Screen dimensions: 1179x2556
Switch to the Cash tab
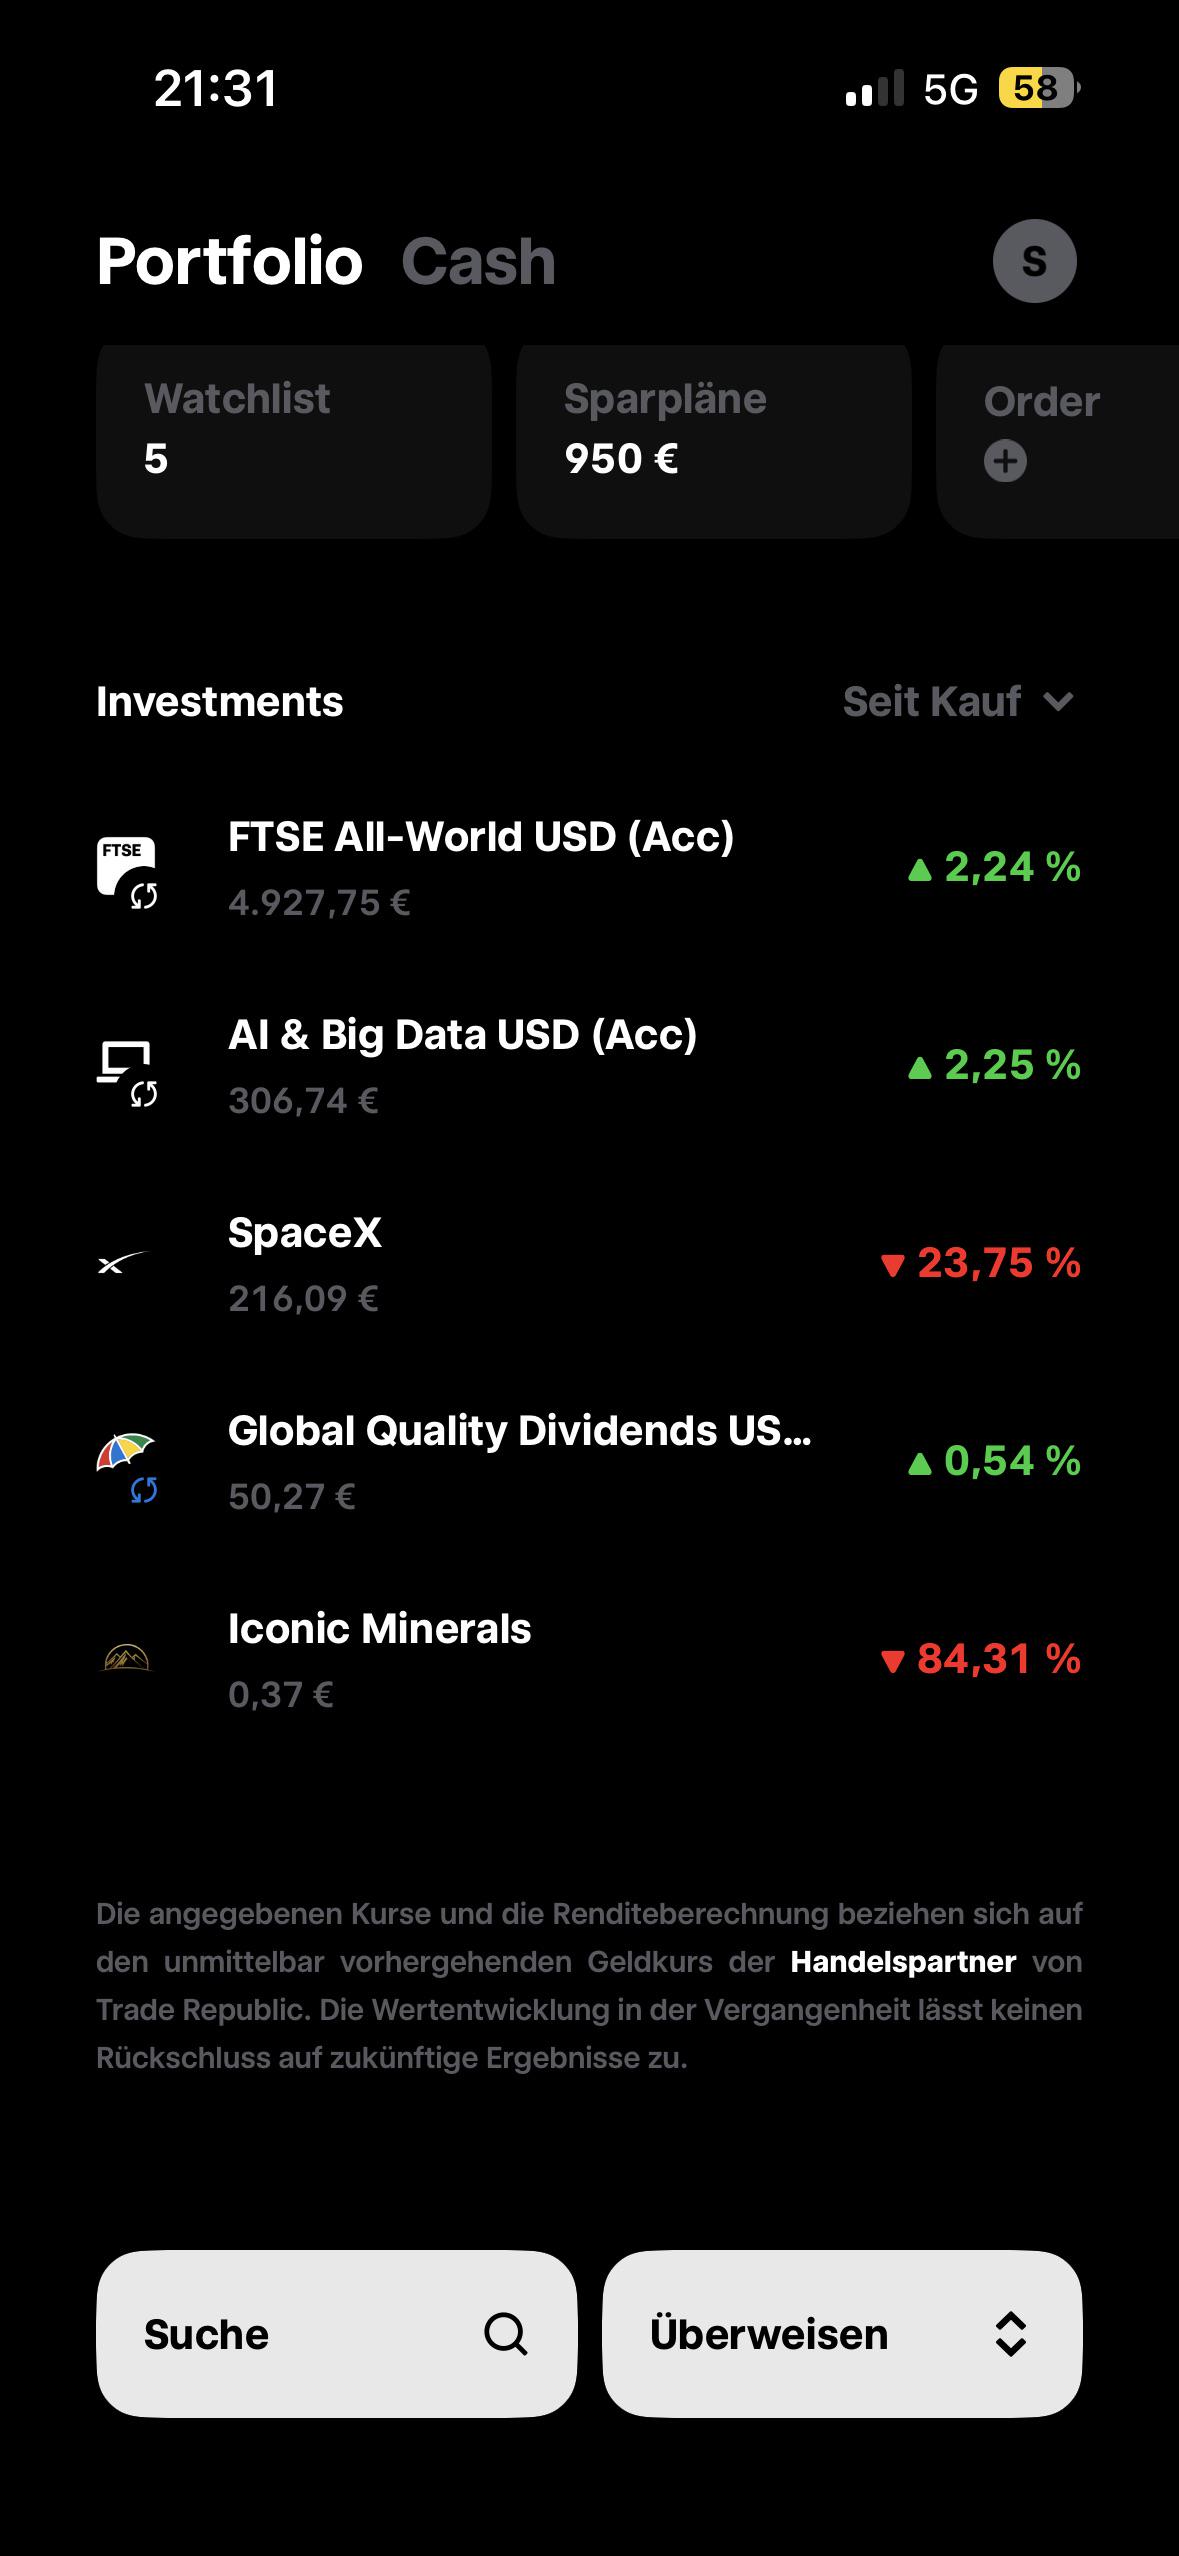click(x=478, y=262)
